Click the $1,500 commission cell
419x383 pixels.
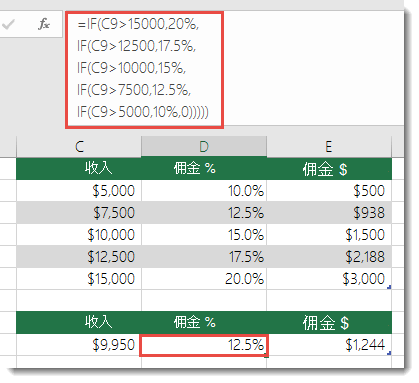tap(329, 235)
